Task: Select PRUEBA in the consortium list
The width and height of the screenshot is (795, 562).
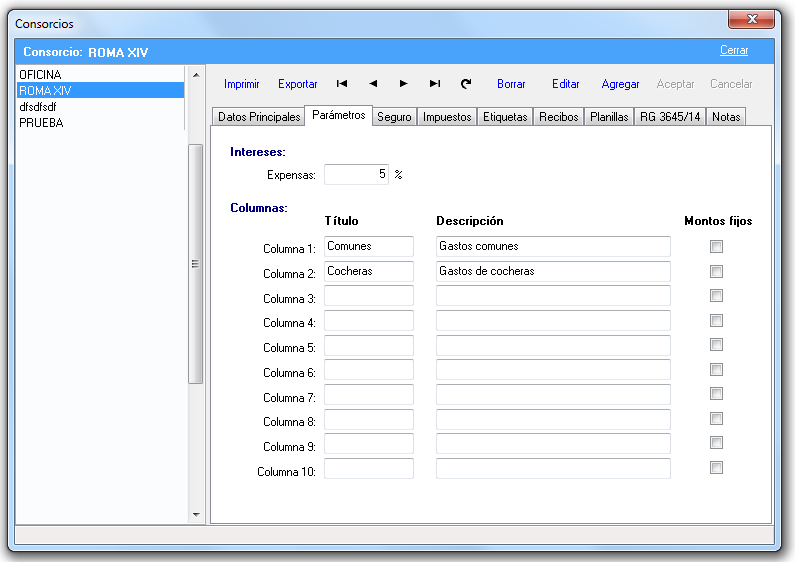Action: (41, 123)
